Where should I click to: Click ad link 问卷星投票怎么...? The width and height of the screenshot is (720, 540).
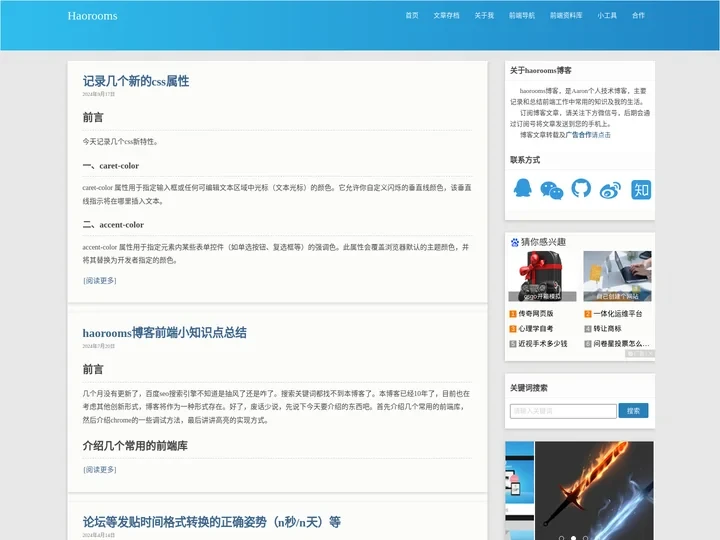621,343
